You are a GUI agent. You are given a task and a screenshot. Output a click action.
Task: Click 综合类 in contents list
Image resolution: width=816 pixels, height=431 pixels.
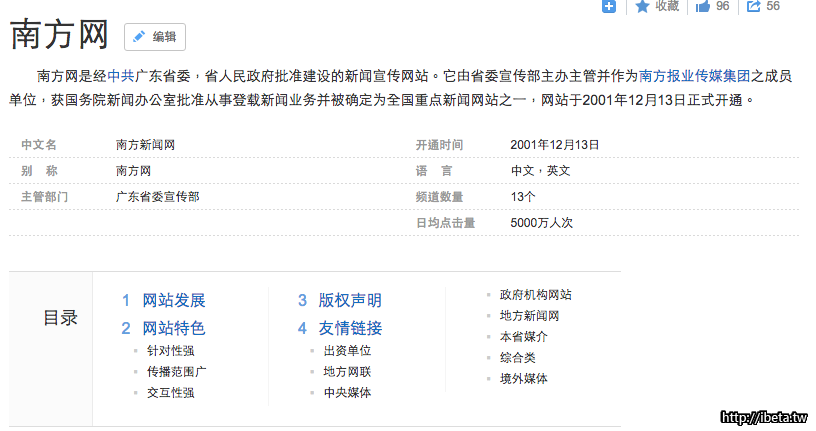click(517, 358)
